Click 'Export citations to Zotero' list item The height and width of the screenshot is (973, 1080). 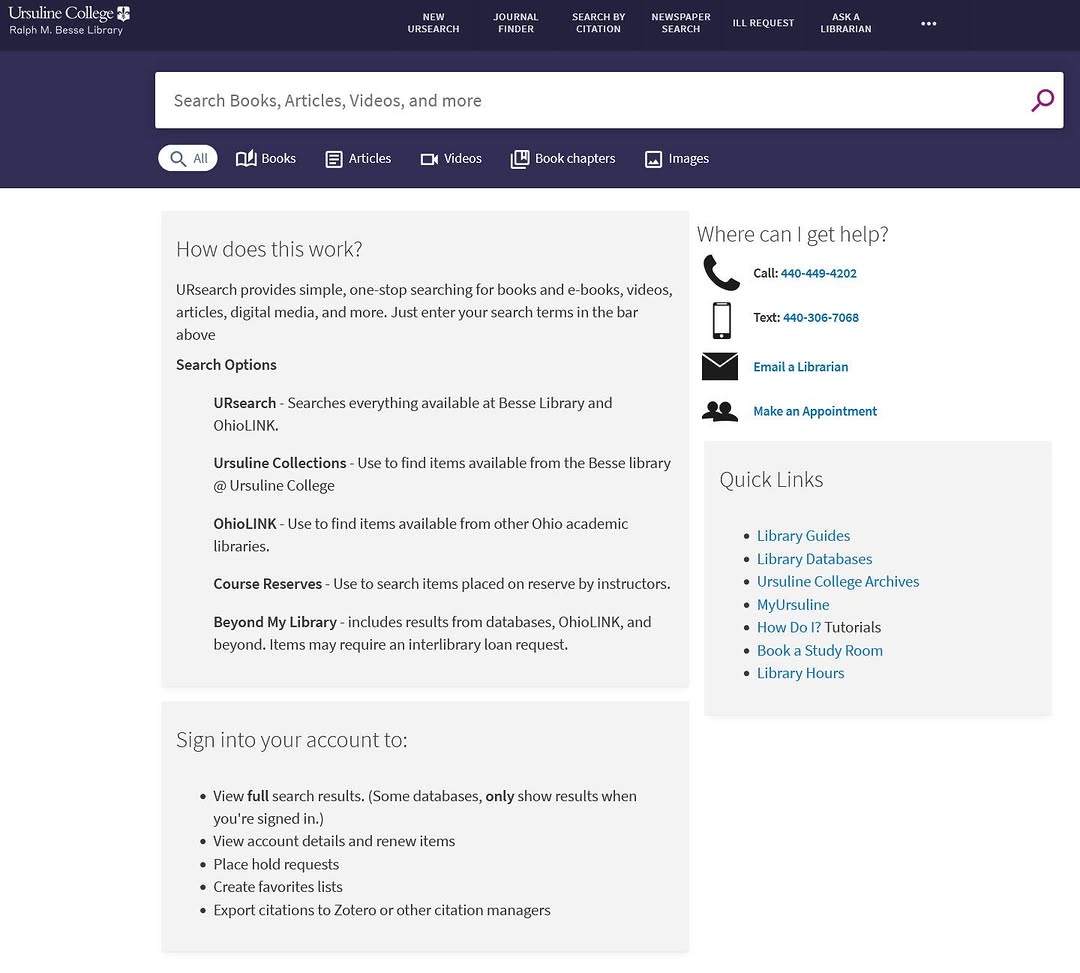point(382,910)
